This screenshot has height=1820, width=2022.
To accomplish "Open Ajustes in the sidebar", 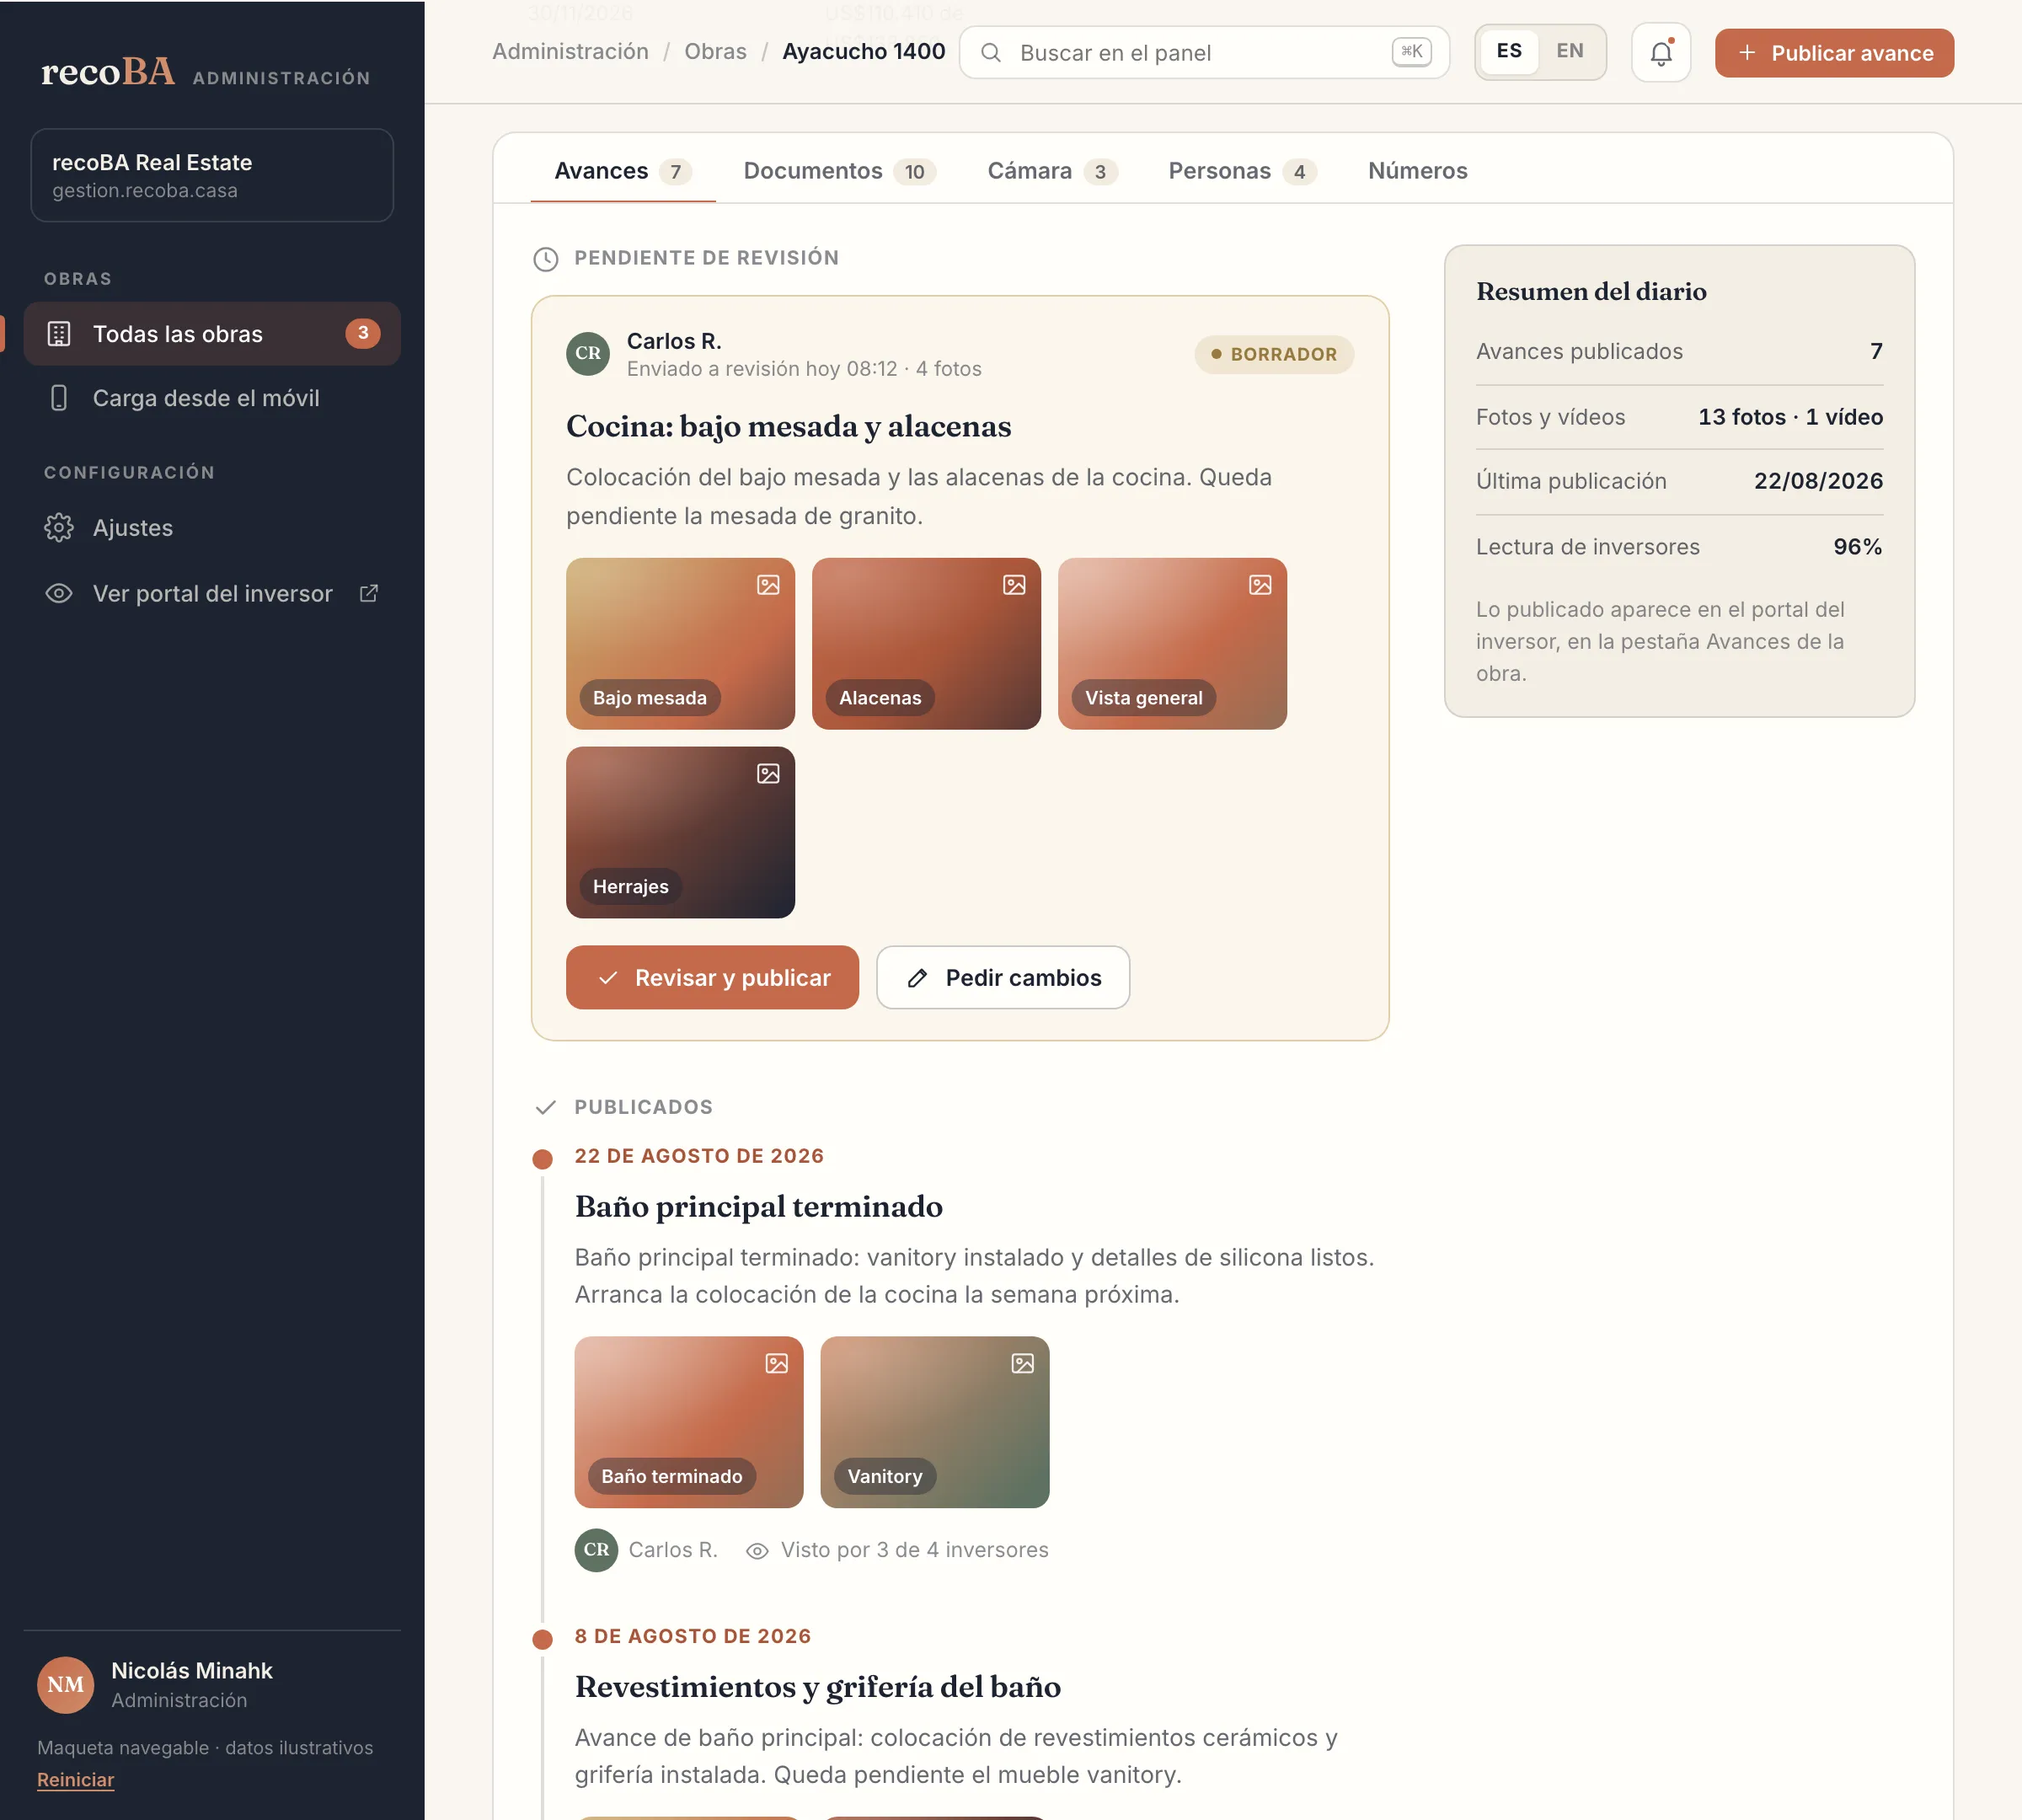I will 212,528.
